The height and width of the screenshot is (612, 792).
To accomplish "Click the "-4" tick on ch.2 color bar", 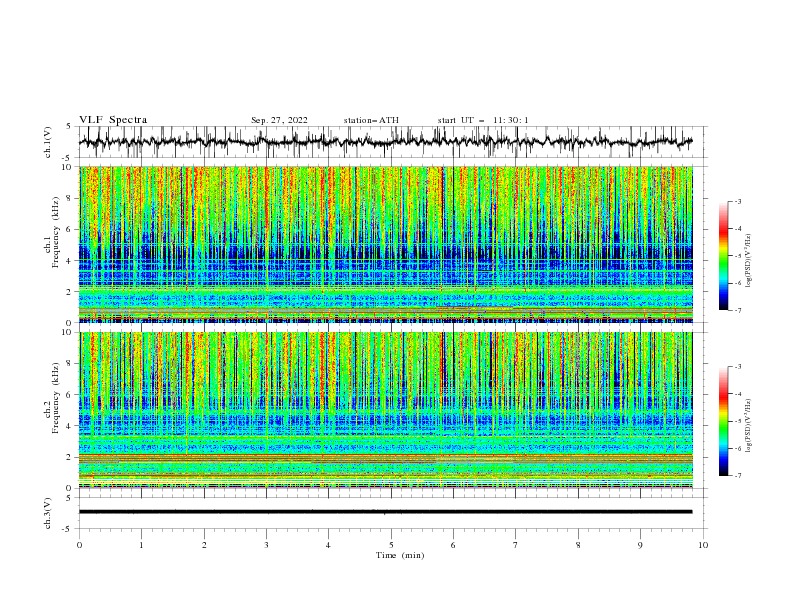I will tap(738, 394).
